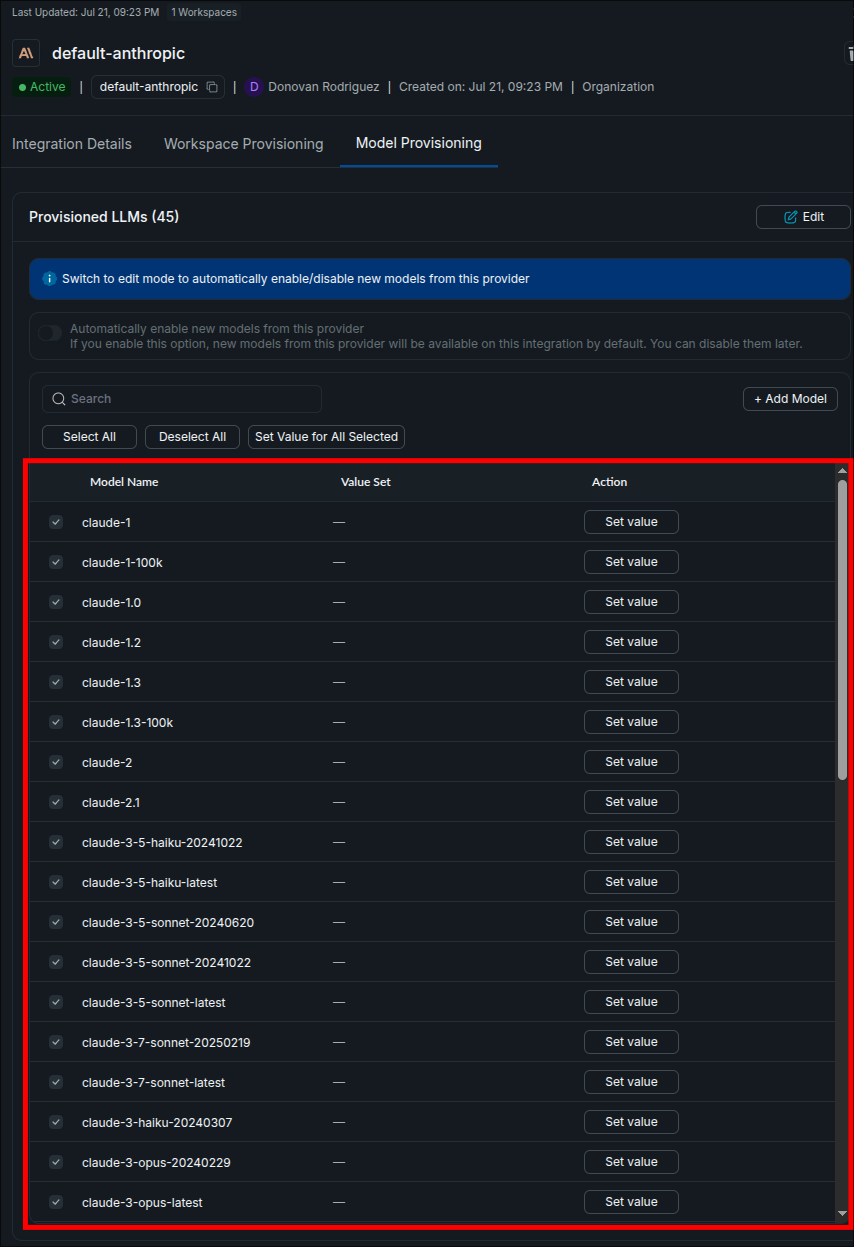The image size is (854, 1247).
Task: Click Set value for claude-3-5-sonnet-20240620
Action: (631, 922)
